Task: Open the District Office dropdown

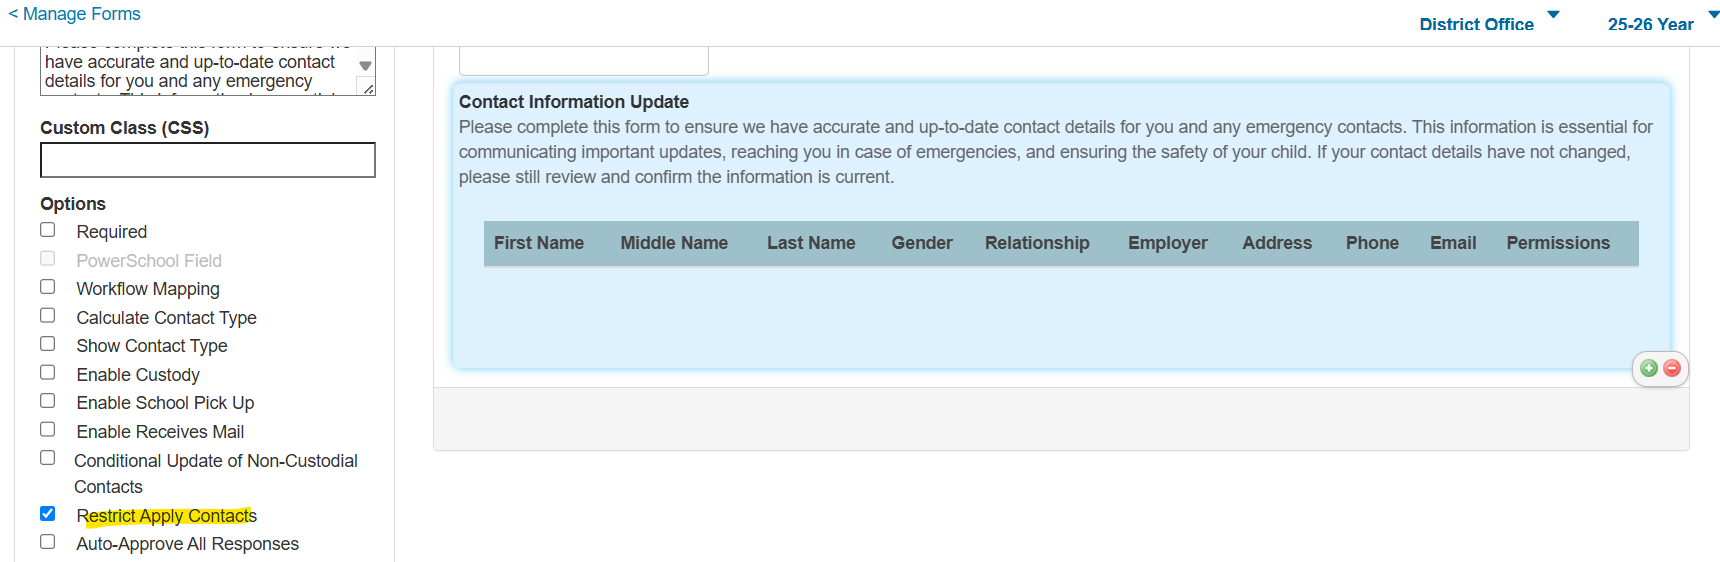Action: [1488, 23]
